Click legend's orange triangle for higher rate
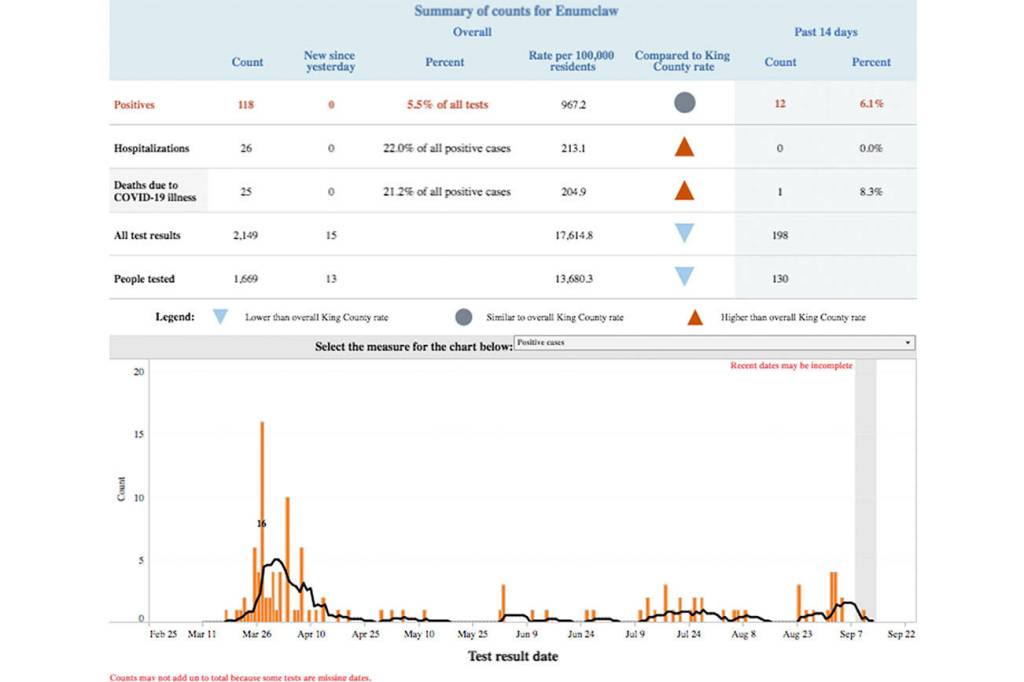The height and width of the screenshot is (682, 1024). 696,317
